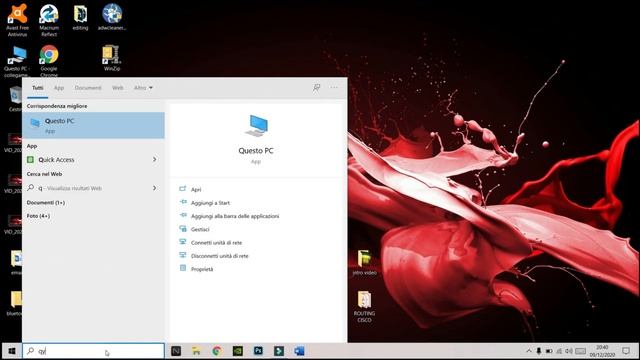Focus the taskbar search input field
Viewport: 640px width, 360px height.
(x=93, y=351)
